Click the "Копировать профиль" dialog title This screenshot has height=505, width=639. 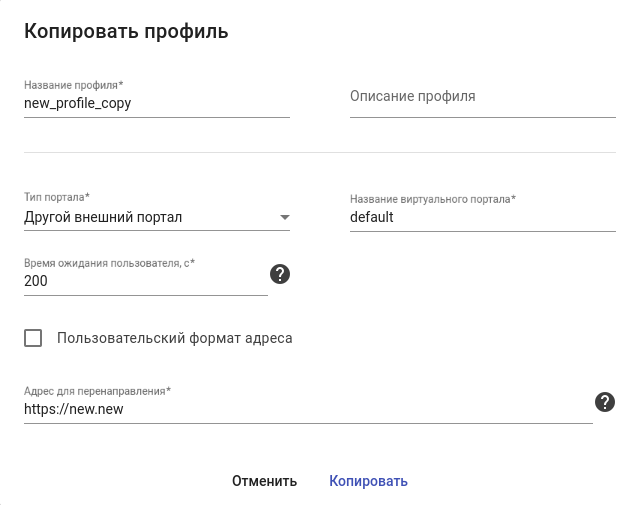click(x=126, y=32)
